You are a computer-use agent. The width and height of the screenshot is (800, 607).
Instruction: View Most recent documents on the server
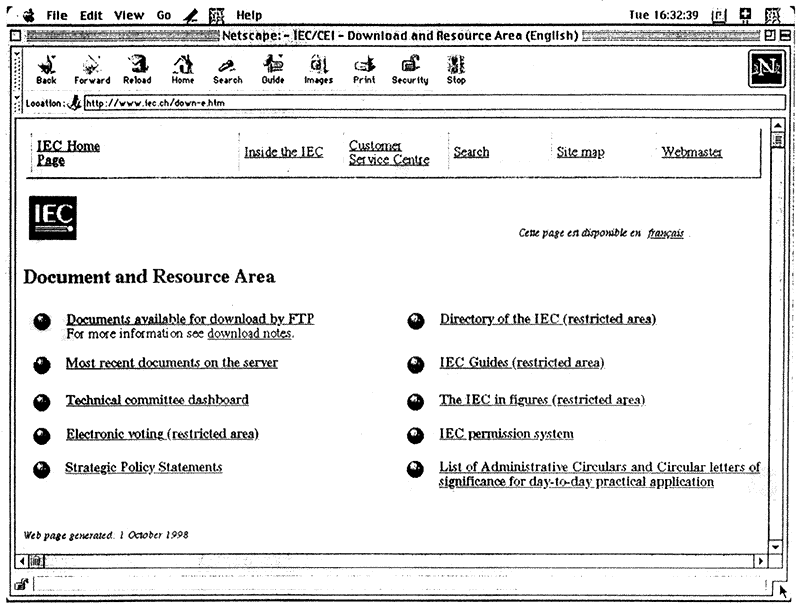172,363
